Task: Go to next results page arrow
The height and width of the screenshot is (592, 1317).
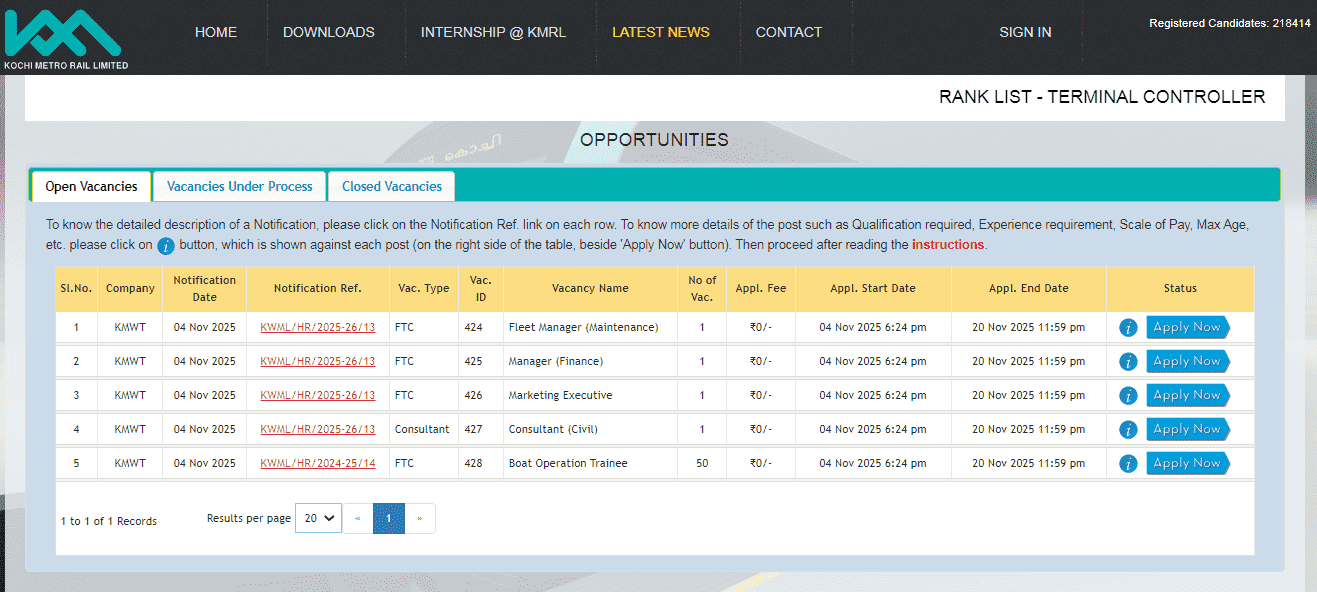Action: click(420, 518)
